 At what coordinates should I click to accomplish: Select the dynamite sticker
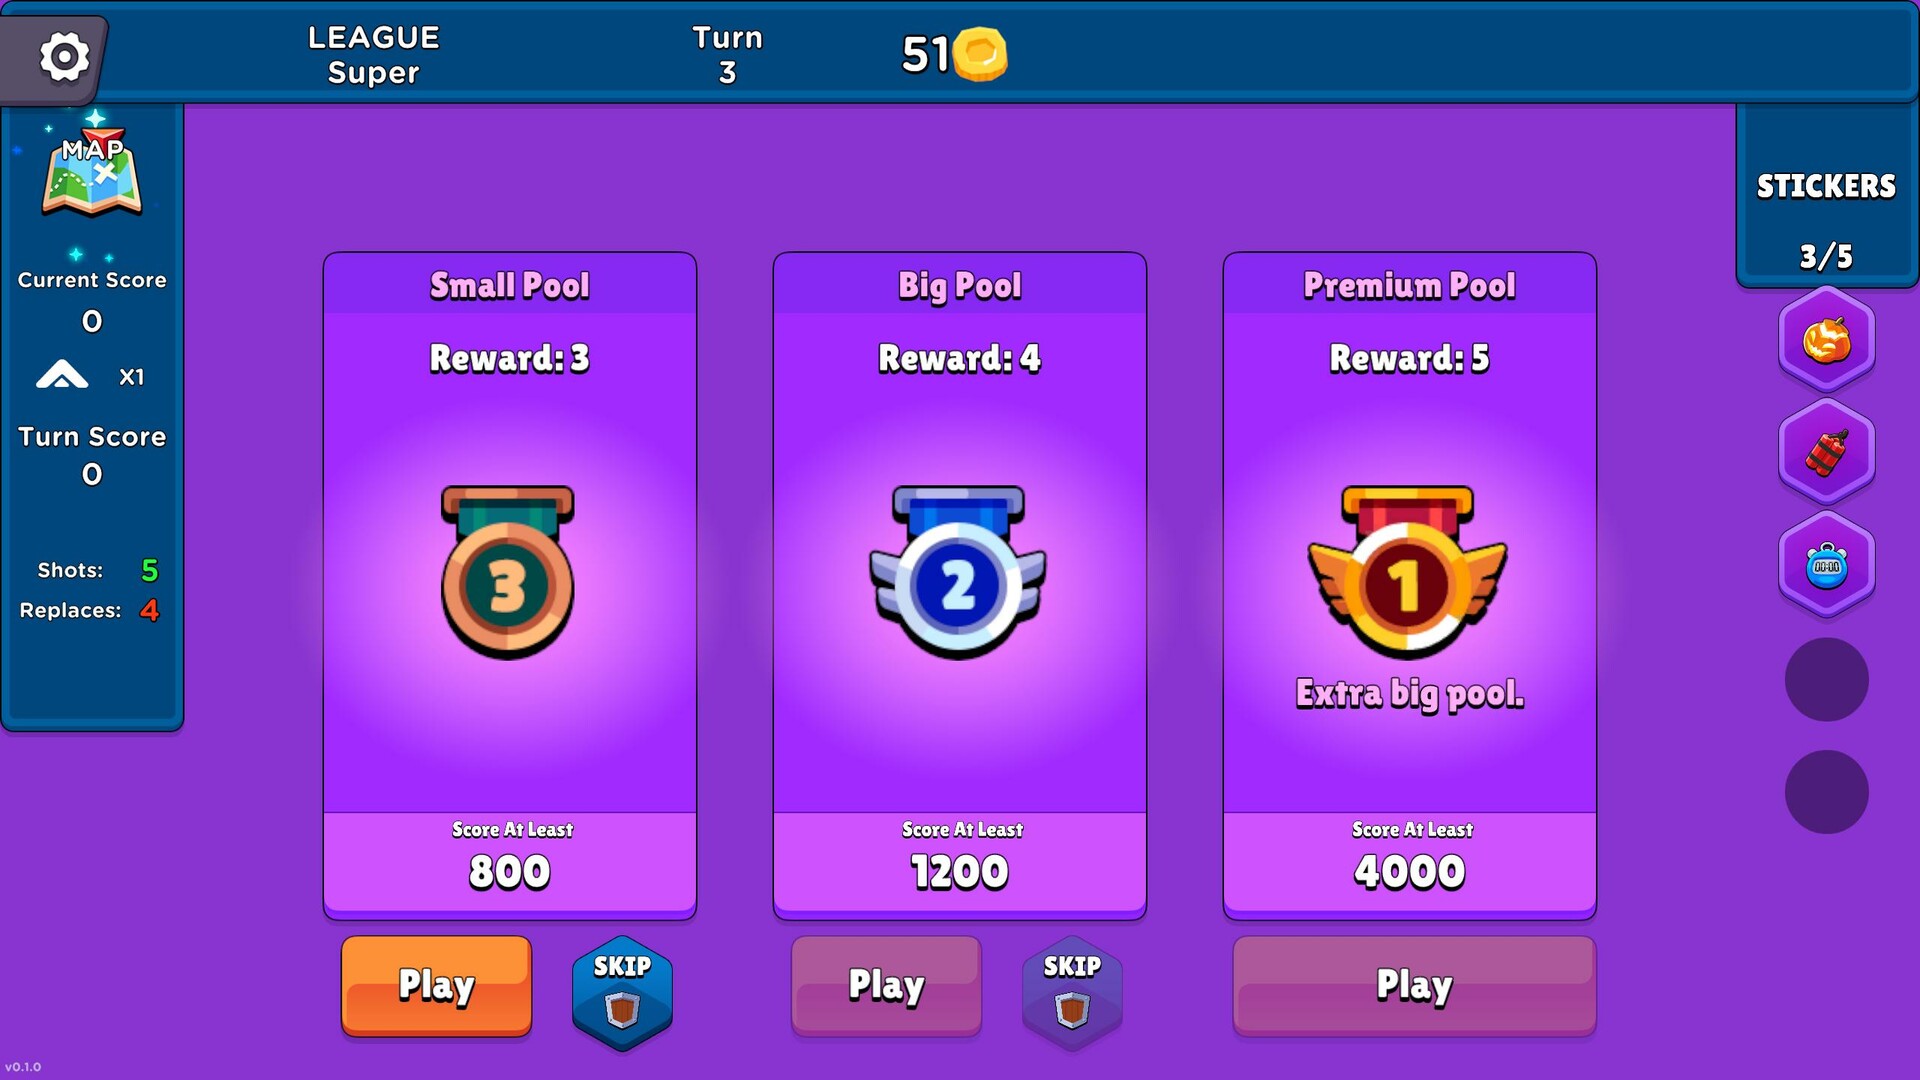point(1826,453)
